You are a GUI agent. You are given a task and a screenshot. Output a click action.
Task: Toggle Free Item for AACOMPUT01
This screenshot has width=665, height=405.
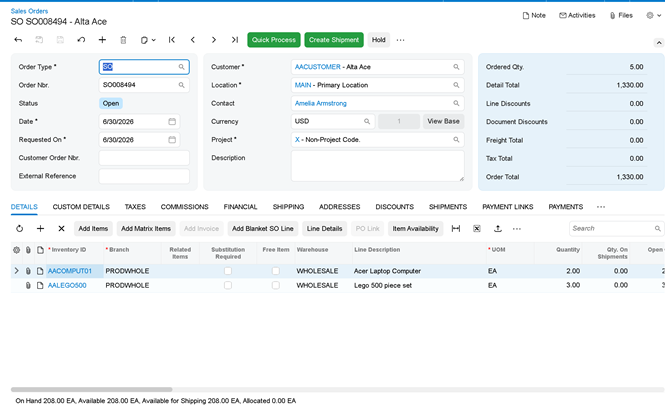[x=276, y=271]
